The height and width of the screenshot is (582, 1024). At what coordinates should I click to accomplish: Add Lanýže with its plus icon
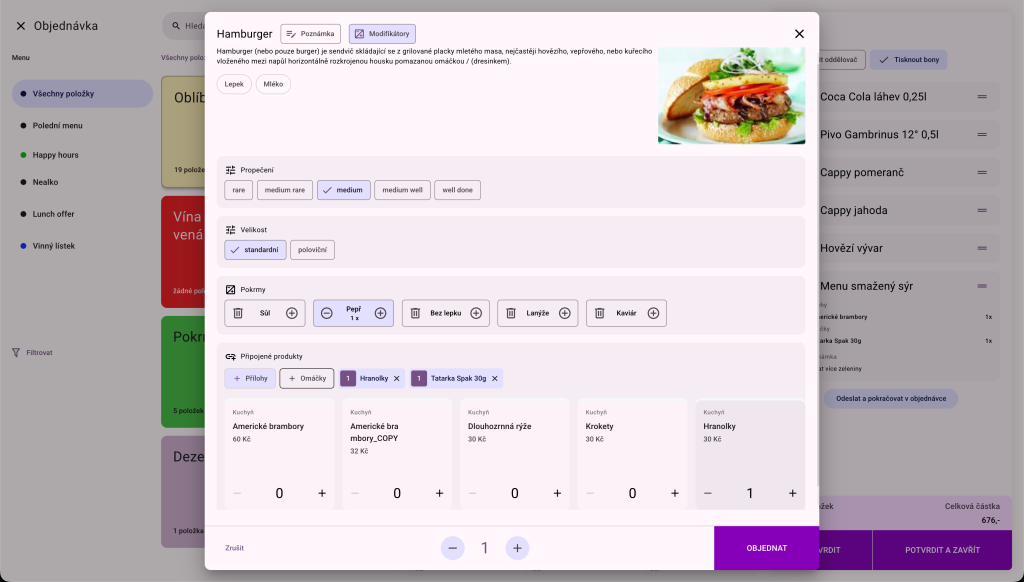564,313
